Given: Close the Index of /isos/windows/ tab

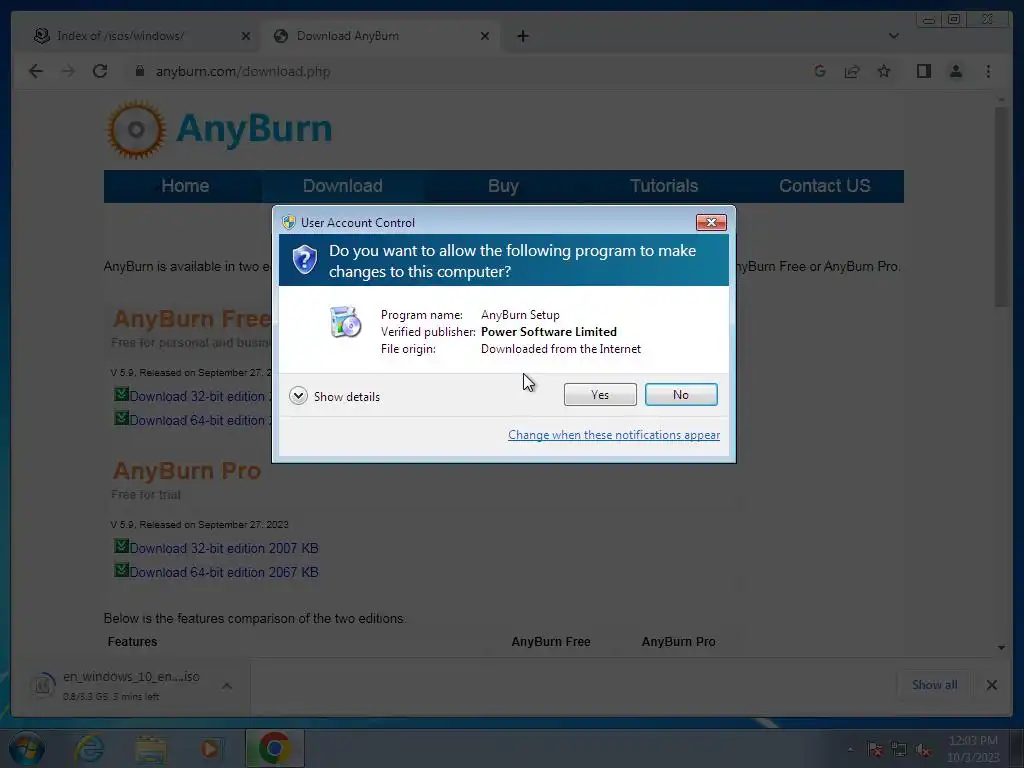Looking at the screenshot, I should coord(246,36).
